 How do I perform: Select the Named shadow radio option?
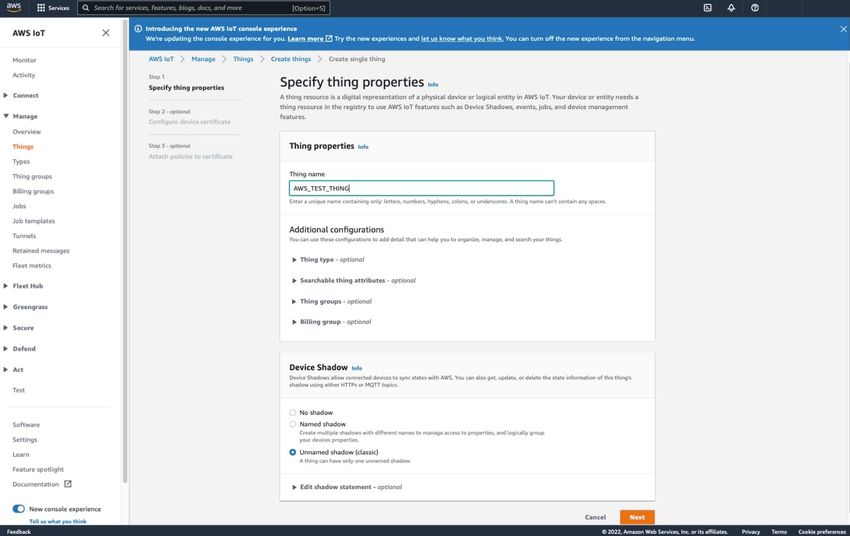[x=293, y=424]
